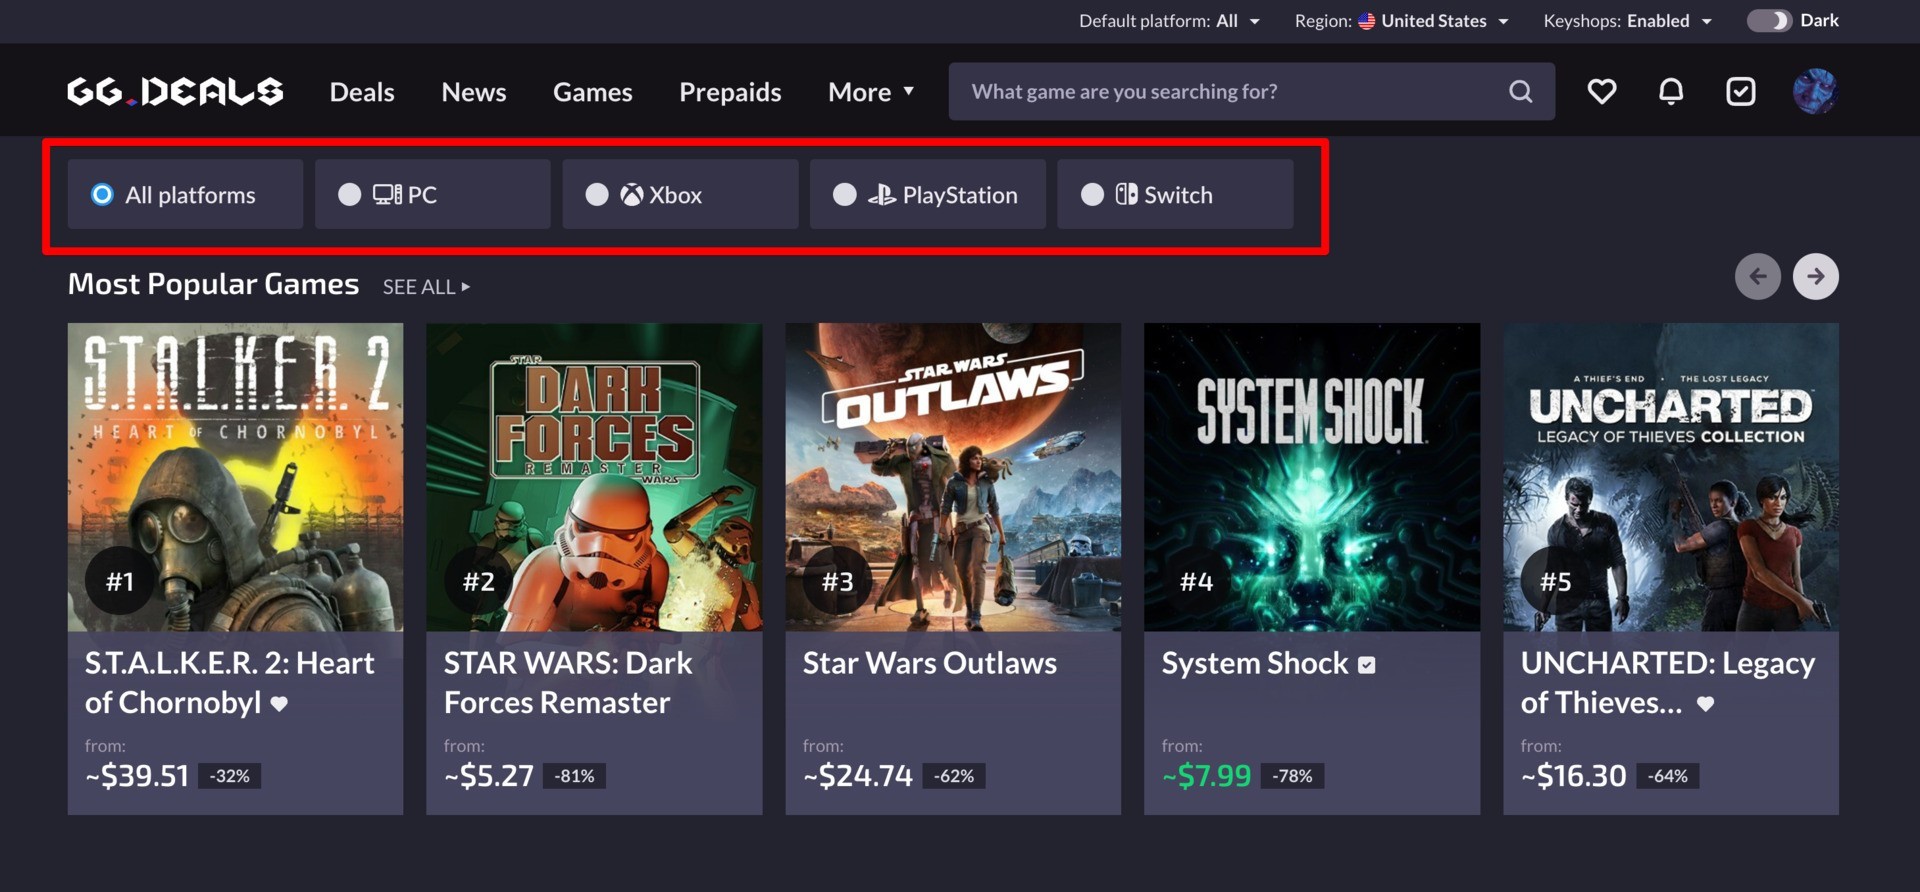Open the Region United States dropdown
The image size is (1920, 892).
point(1401,21)
